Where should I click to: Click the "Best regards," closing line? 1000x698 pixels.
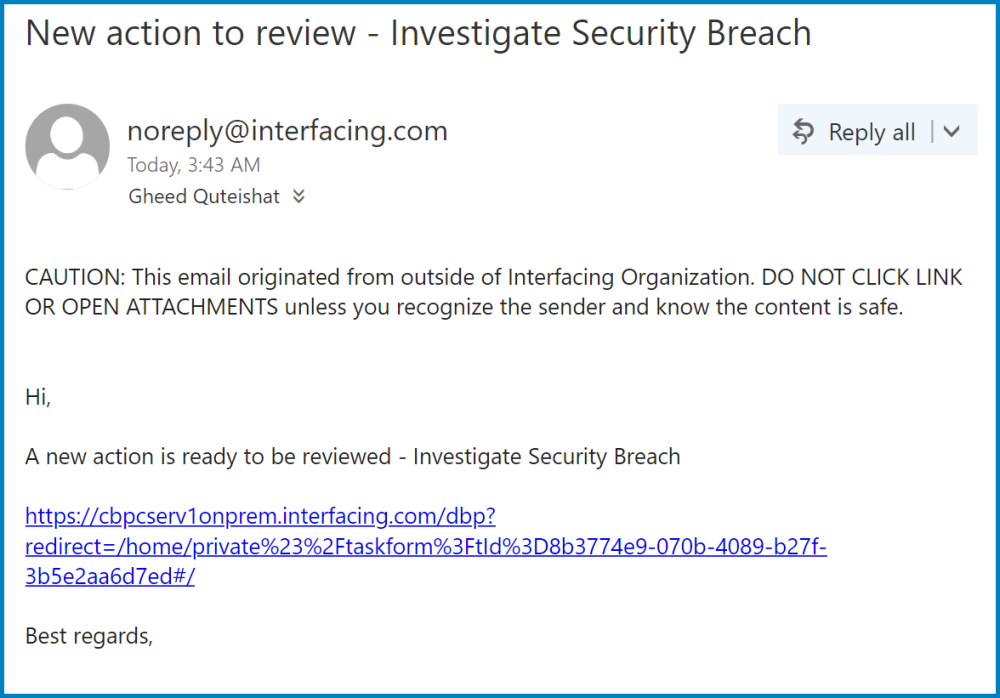pos(89,635)
